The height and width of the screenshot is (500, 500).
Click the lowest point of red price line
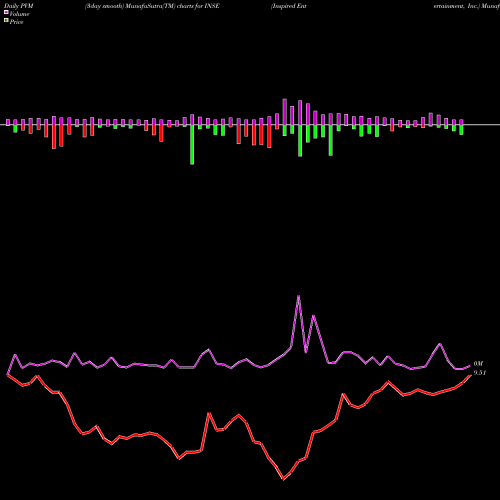point(283,479)
